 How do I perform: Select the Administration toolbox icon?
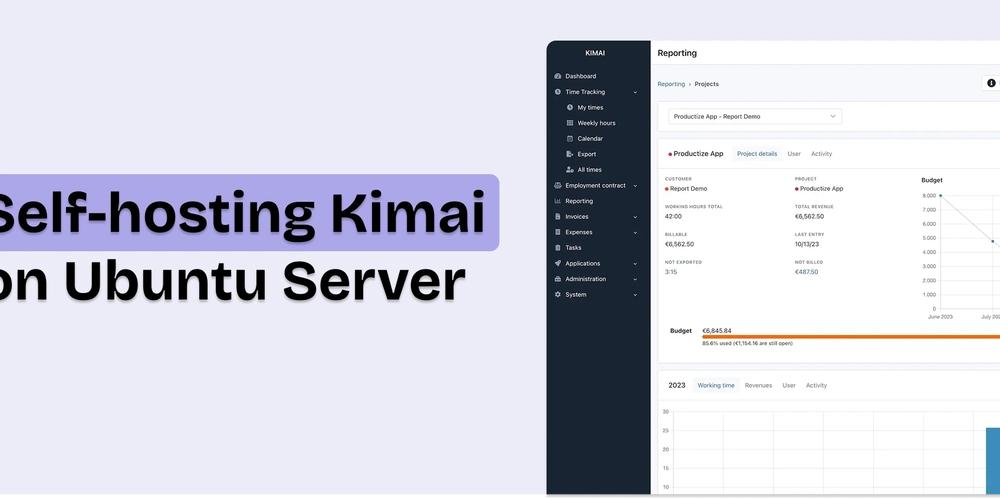click(558, 279)
